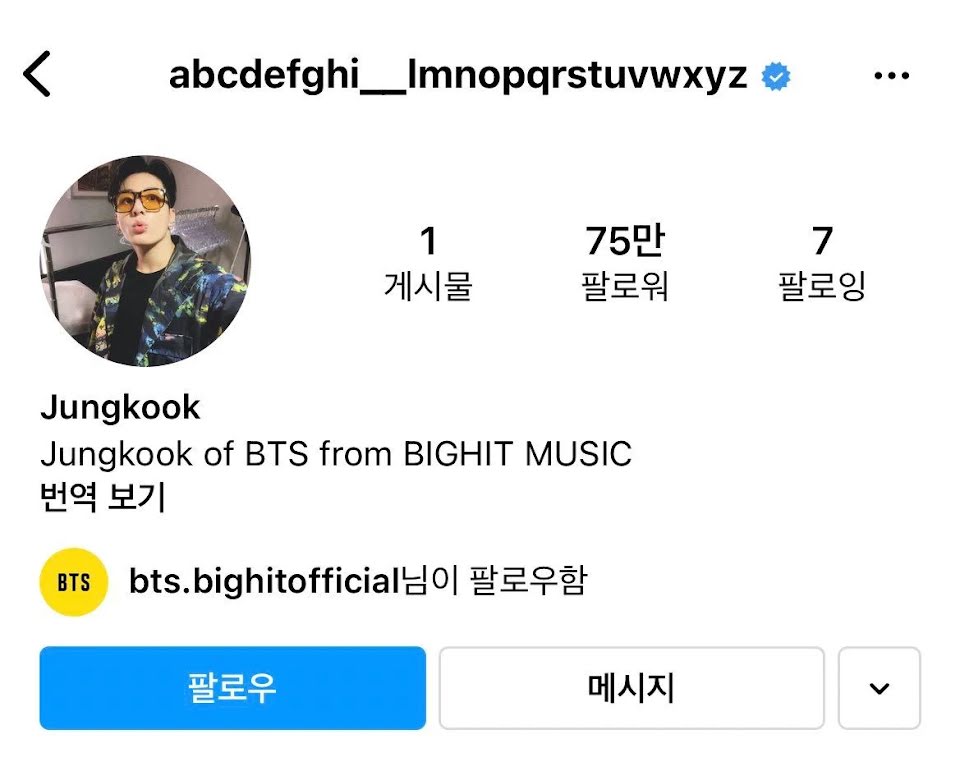Open the yellow BTS avatar icon
Image resolution: width=960 pixels, height=776 pixels.
click(73, 582)
